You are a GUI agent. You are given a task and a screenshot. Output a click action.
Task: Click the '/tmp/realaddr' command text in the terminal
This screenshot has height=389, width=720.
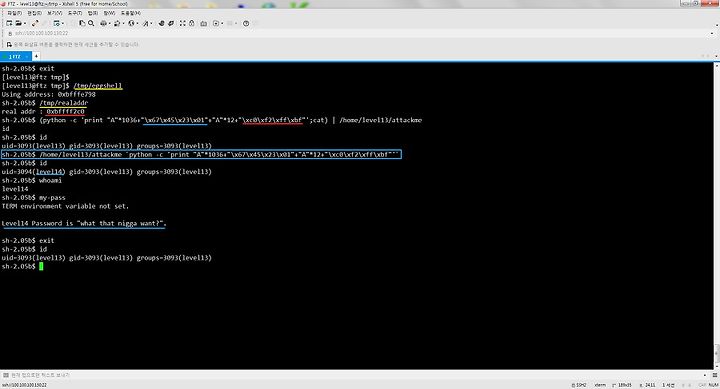pyautogui.click(x=63, y=103)
